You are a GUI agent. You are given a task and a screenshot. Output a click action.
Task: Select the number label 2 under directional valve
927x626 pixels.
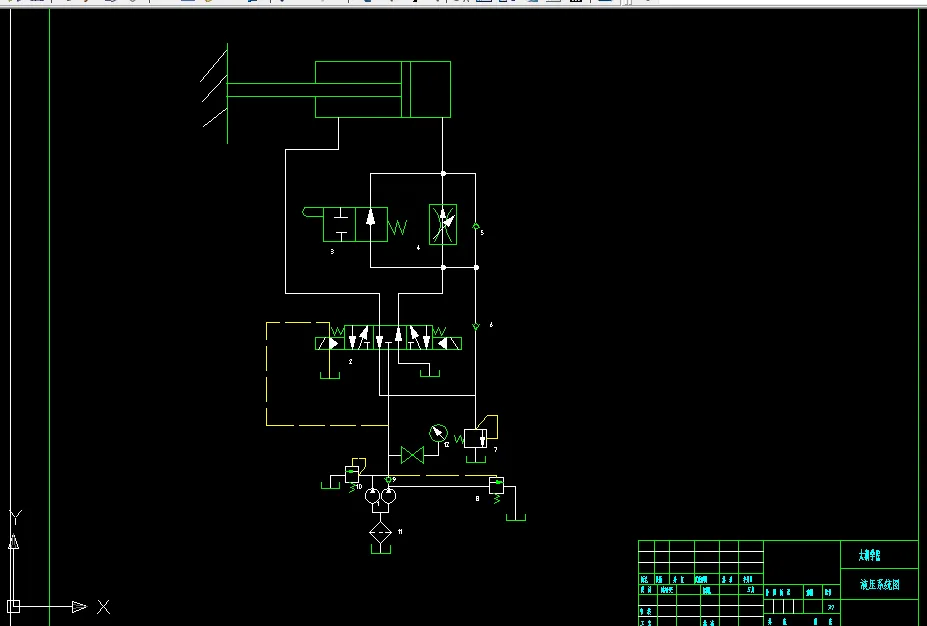(350, 361)
